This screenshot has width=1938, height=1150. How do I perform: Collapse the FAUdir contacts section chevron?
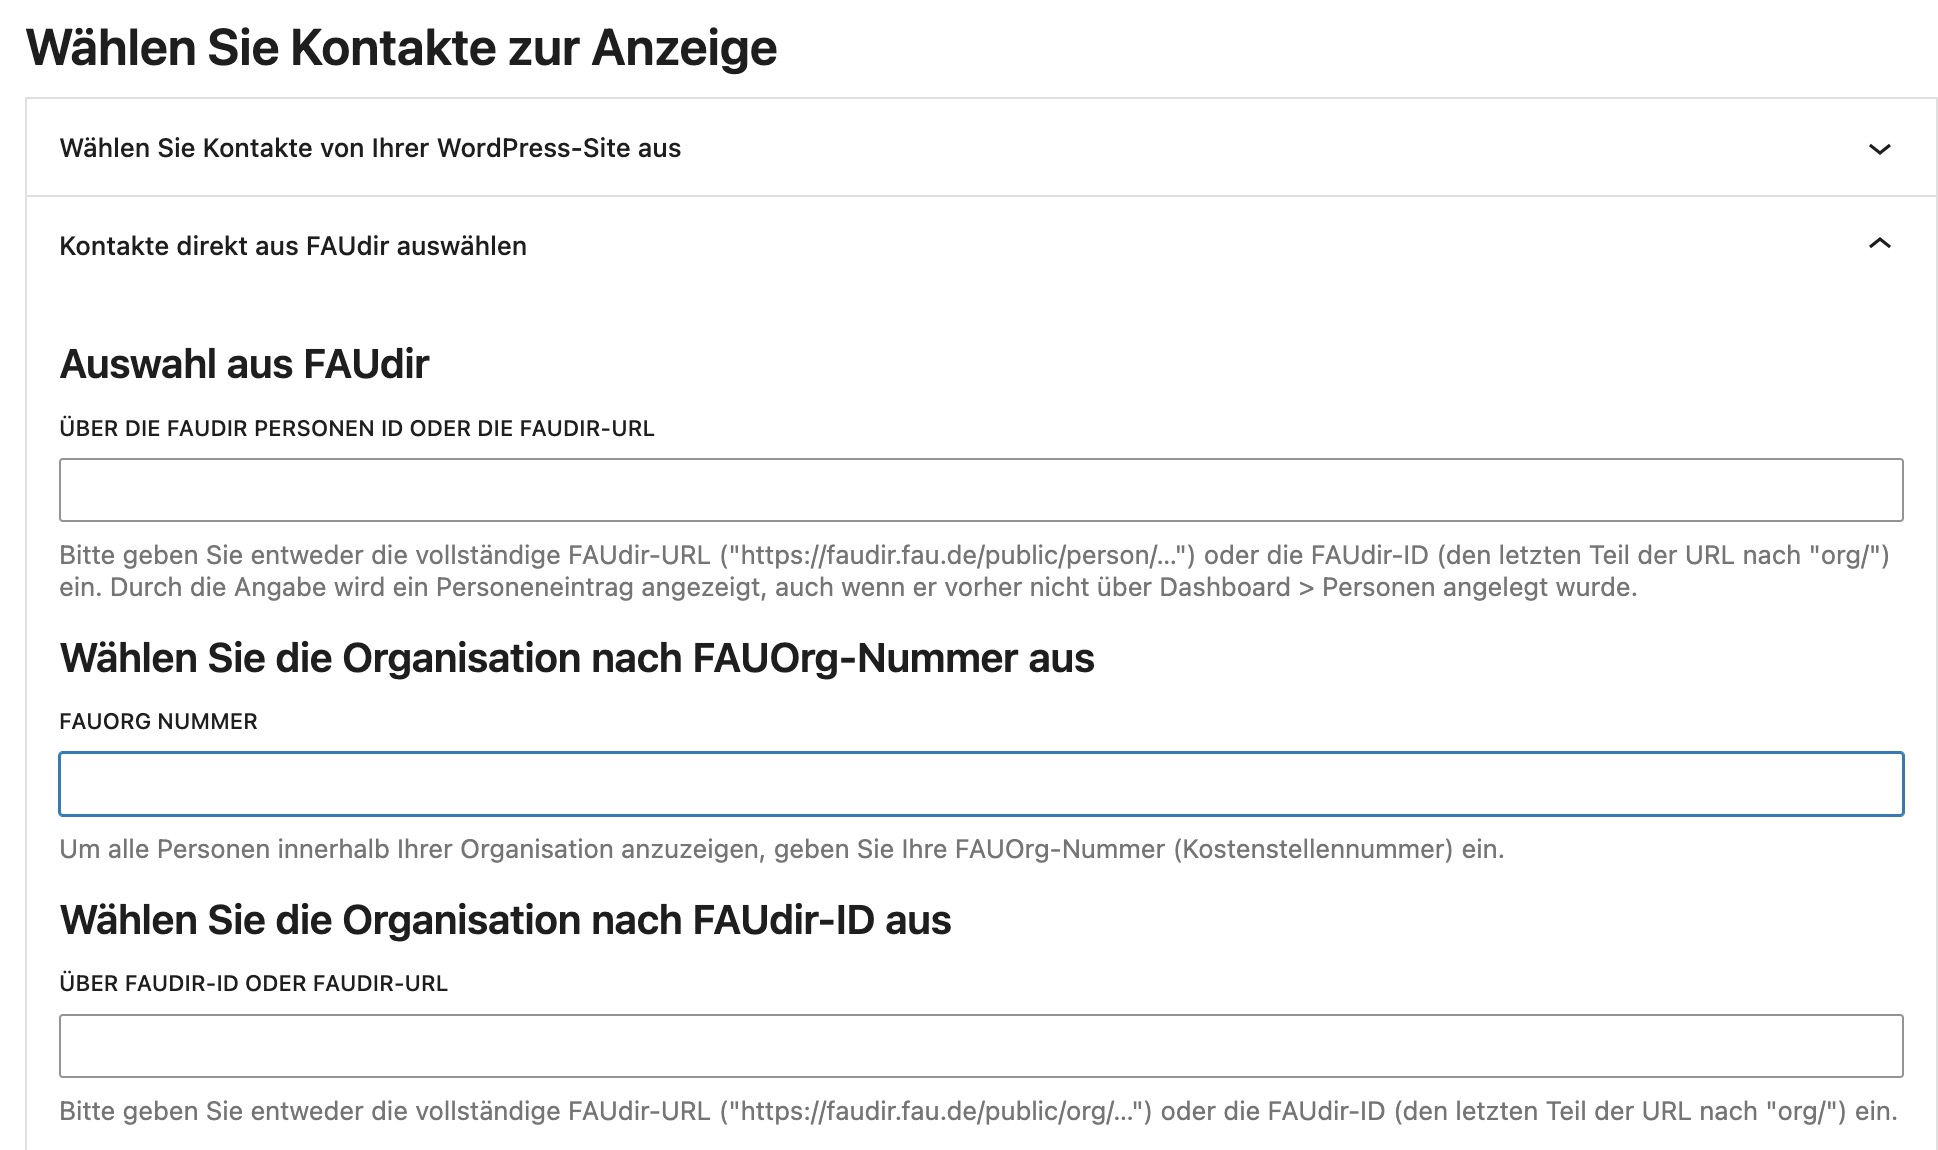[1879, 244]
